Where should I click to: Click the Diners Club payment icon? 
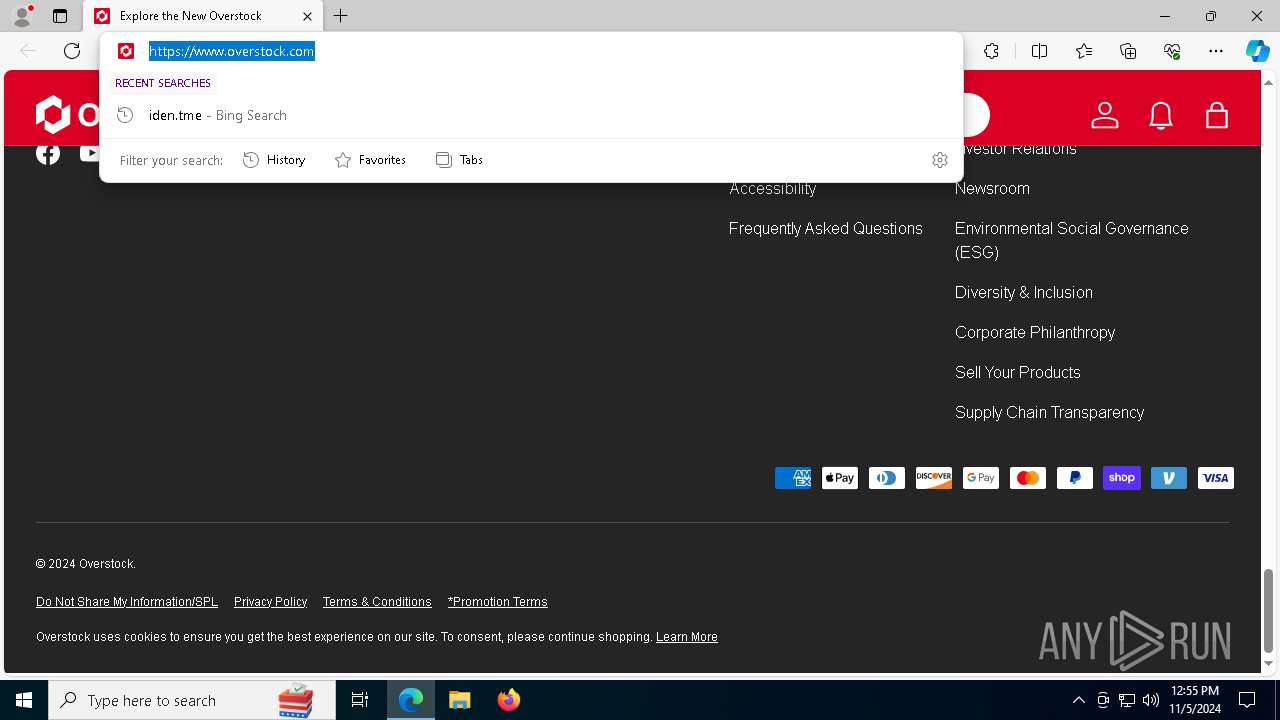point(887,478)
